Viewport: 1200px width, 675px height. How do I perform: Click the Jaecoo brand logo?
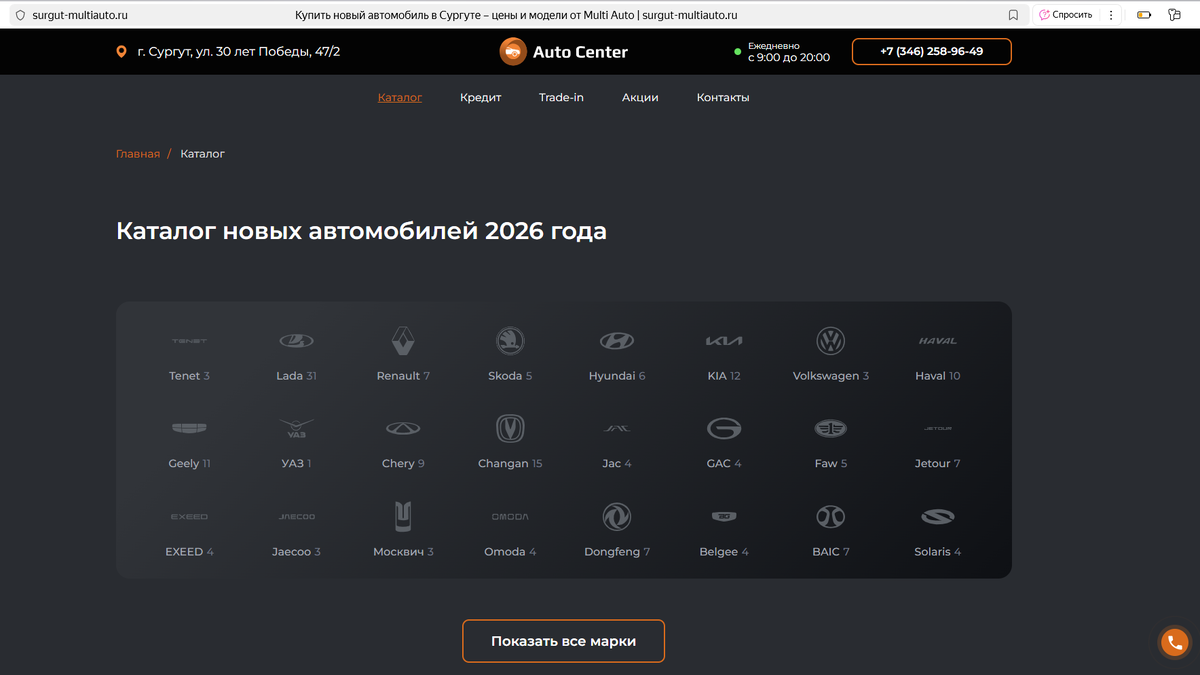[x=296, y=517]
